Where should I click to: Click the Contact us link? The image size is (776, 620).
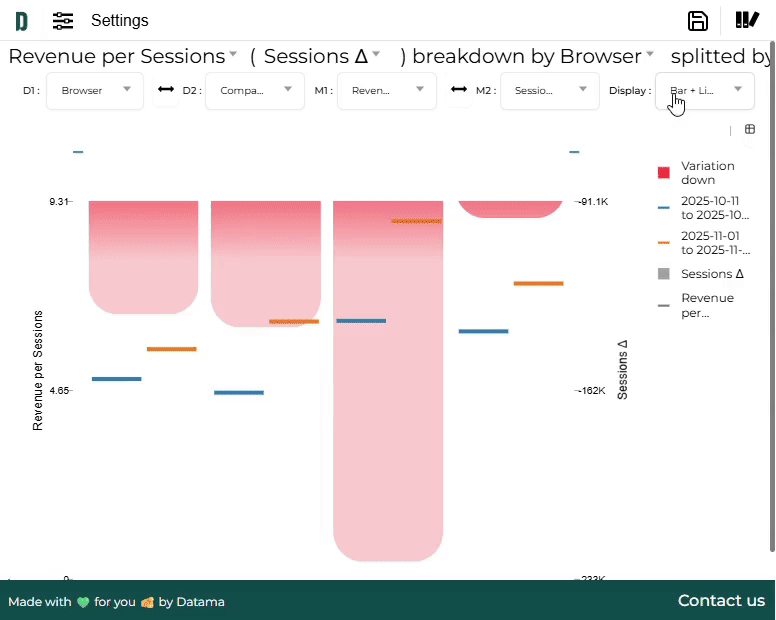pos(721,601)
